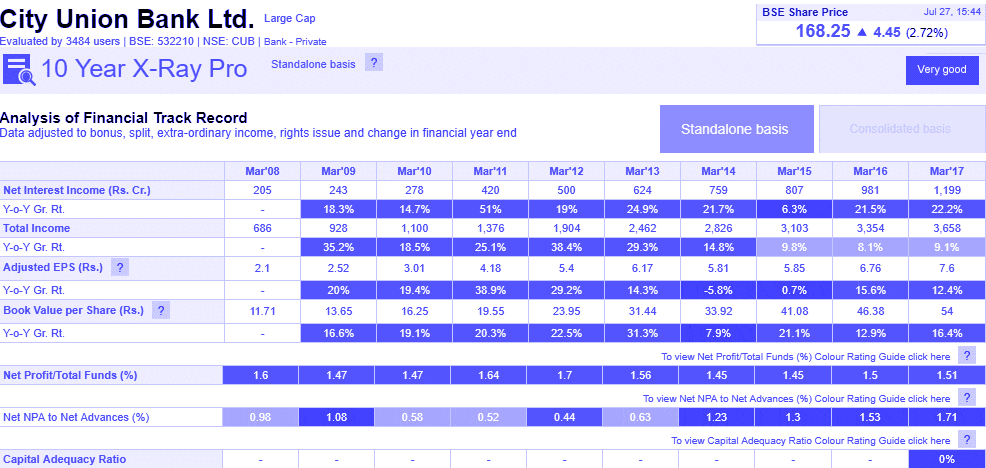Open Net Profit/Total Funds Colour Rating Guide link
The image size is (986, 468).
coord(806,357)
